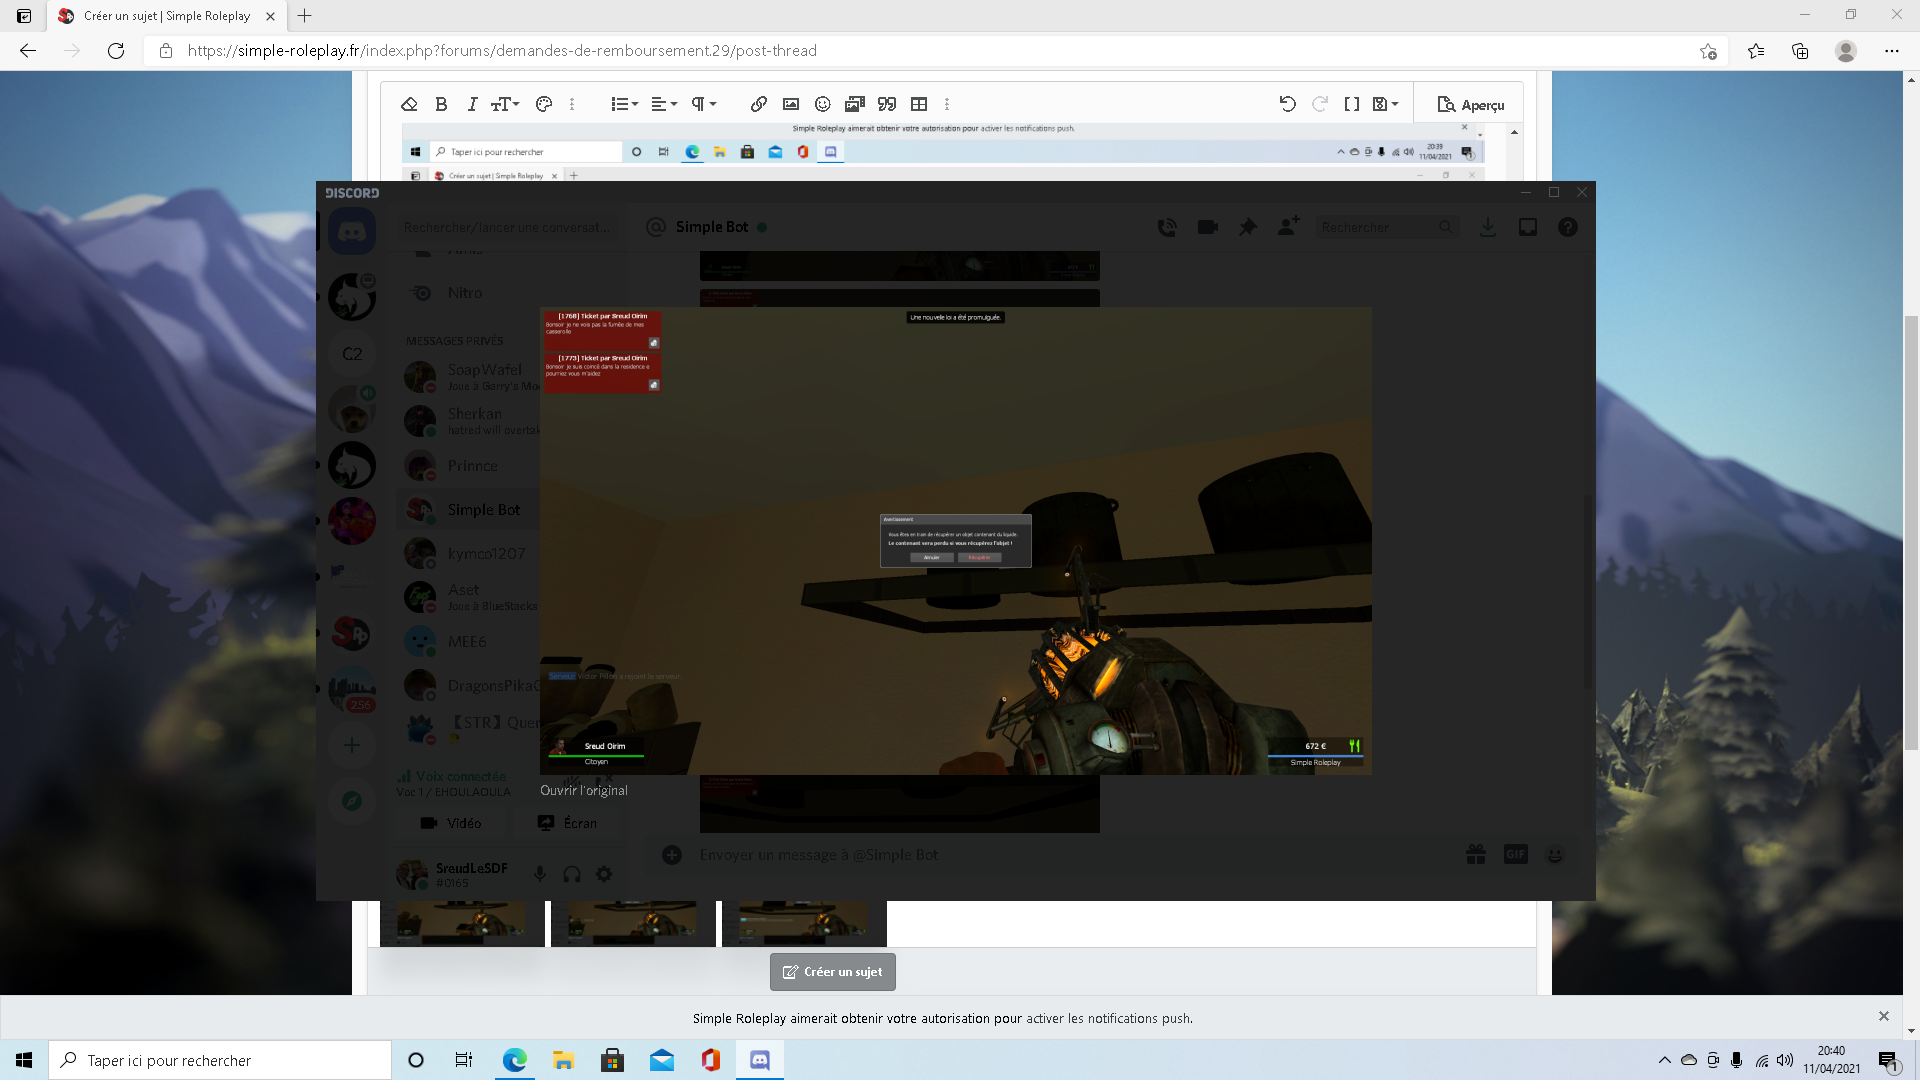Click Discord Vidéo button

click(452, 823)
